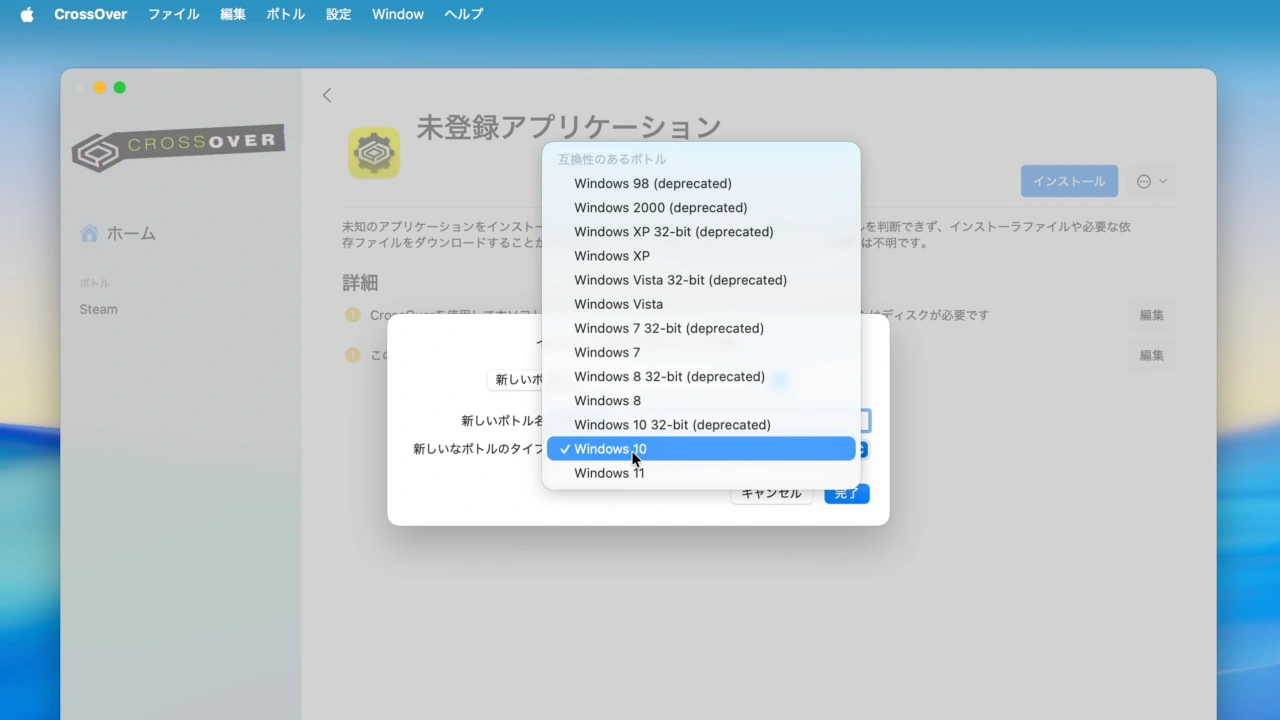Open the Window menu
The image size is (1280, 720).
398,14
